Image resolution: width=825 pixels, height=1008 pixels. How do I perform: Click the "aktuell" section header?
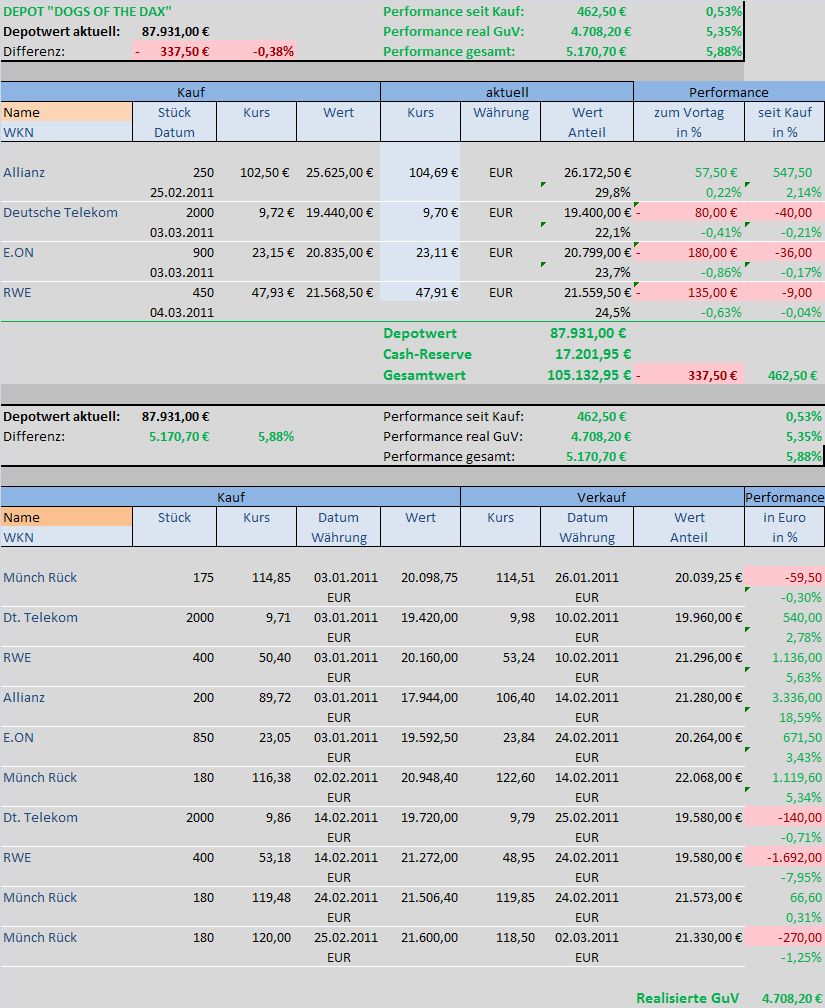506,92
